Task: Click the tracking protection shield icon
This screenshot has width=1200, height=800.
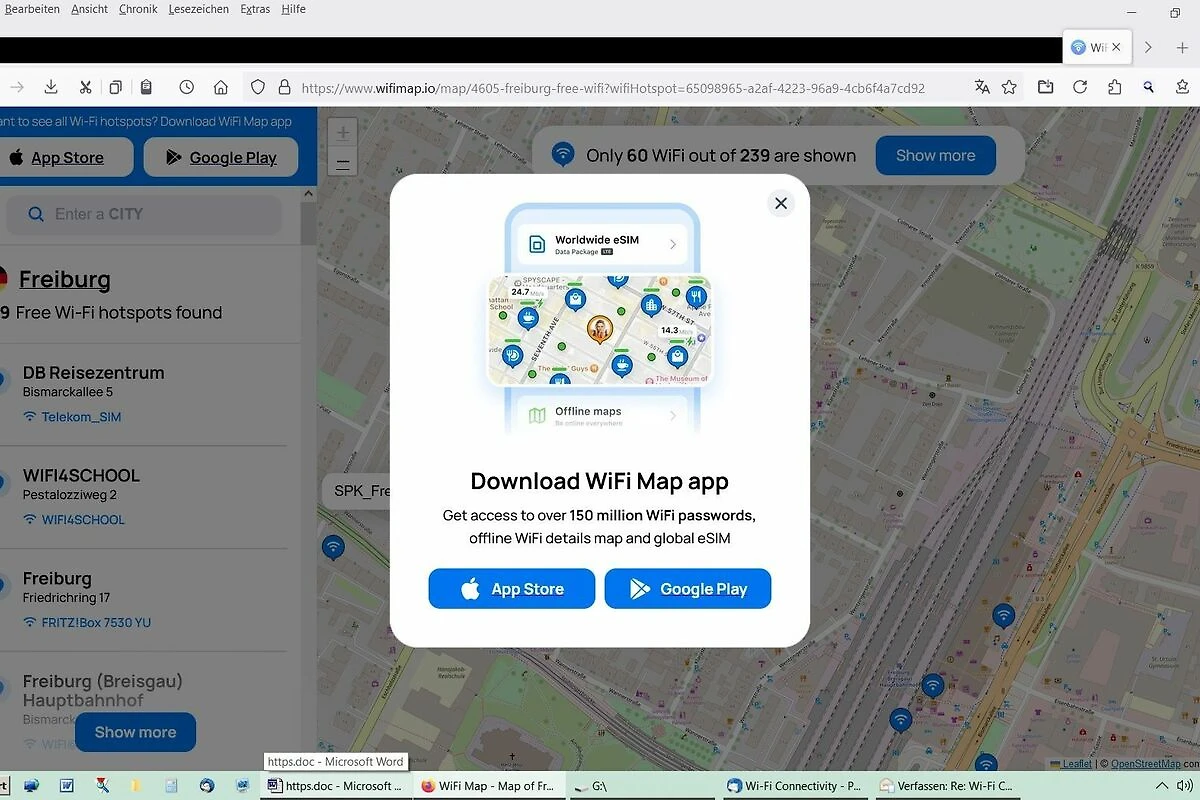Action: click(258, 87)
